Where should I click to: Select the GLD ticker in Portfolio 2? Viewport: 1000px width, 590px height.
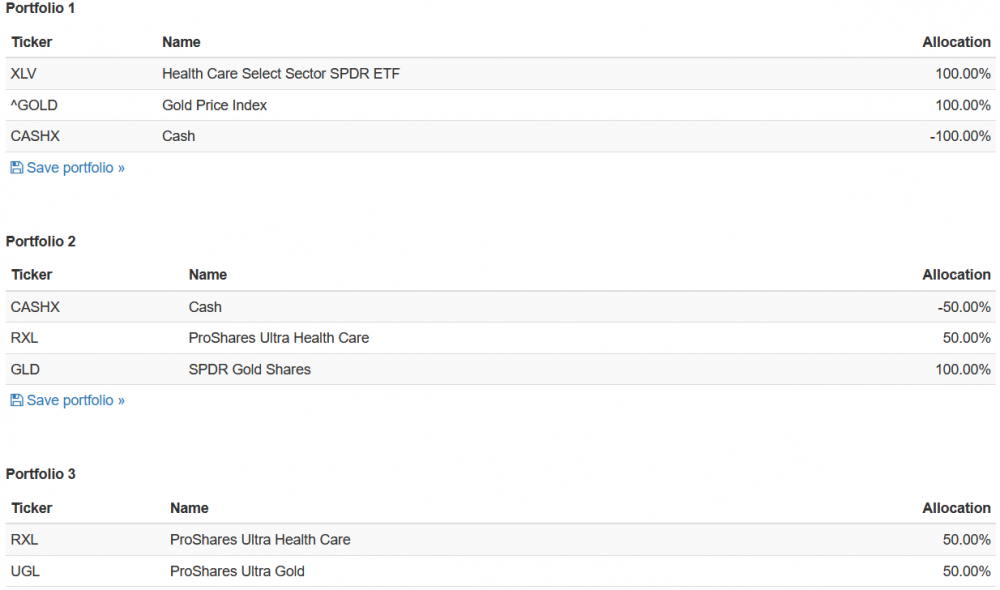25,369
